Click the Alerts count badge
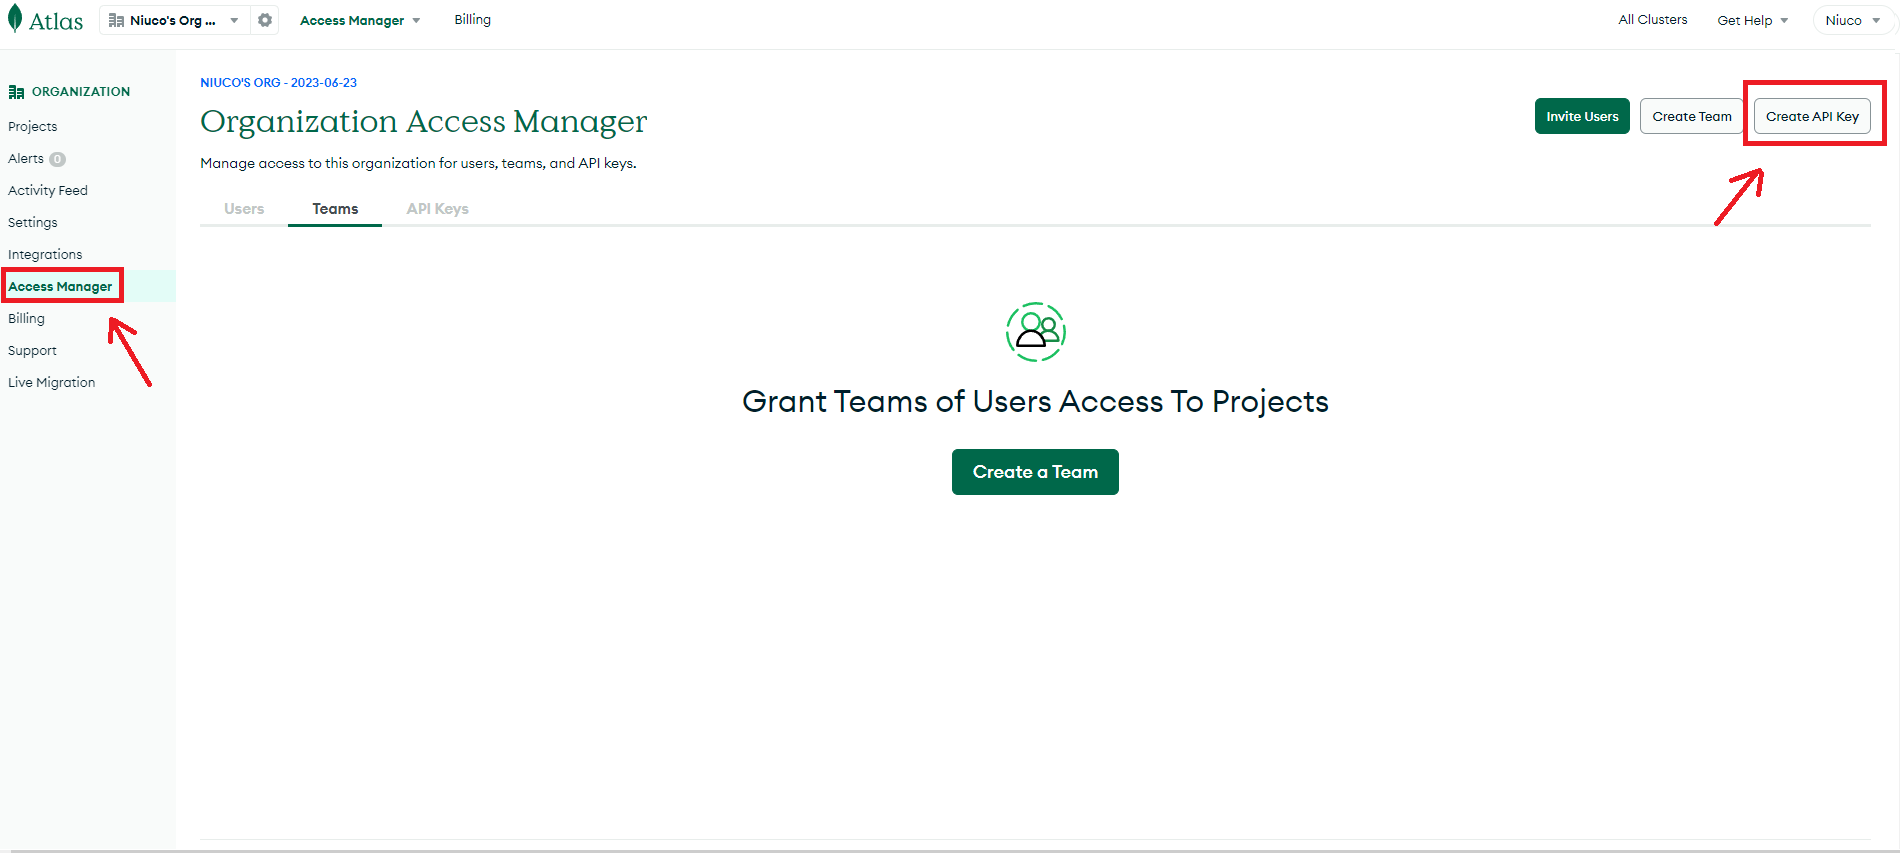Image resolution: width=1900 pixels, height=853 pixels. (58, 159)
